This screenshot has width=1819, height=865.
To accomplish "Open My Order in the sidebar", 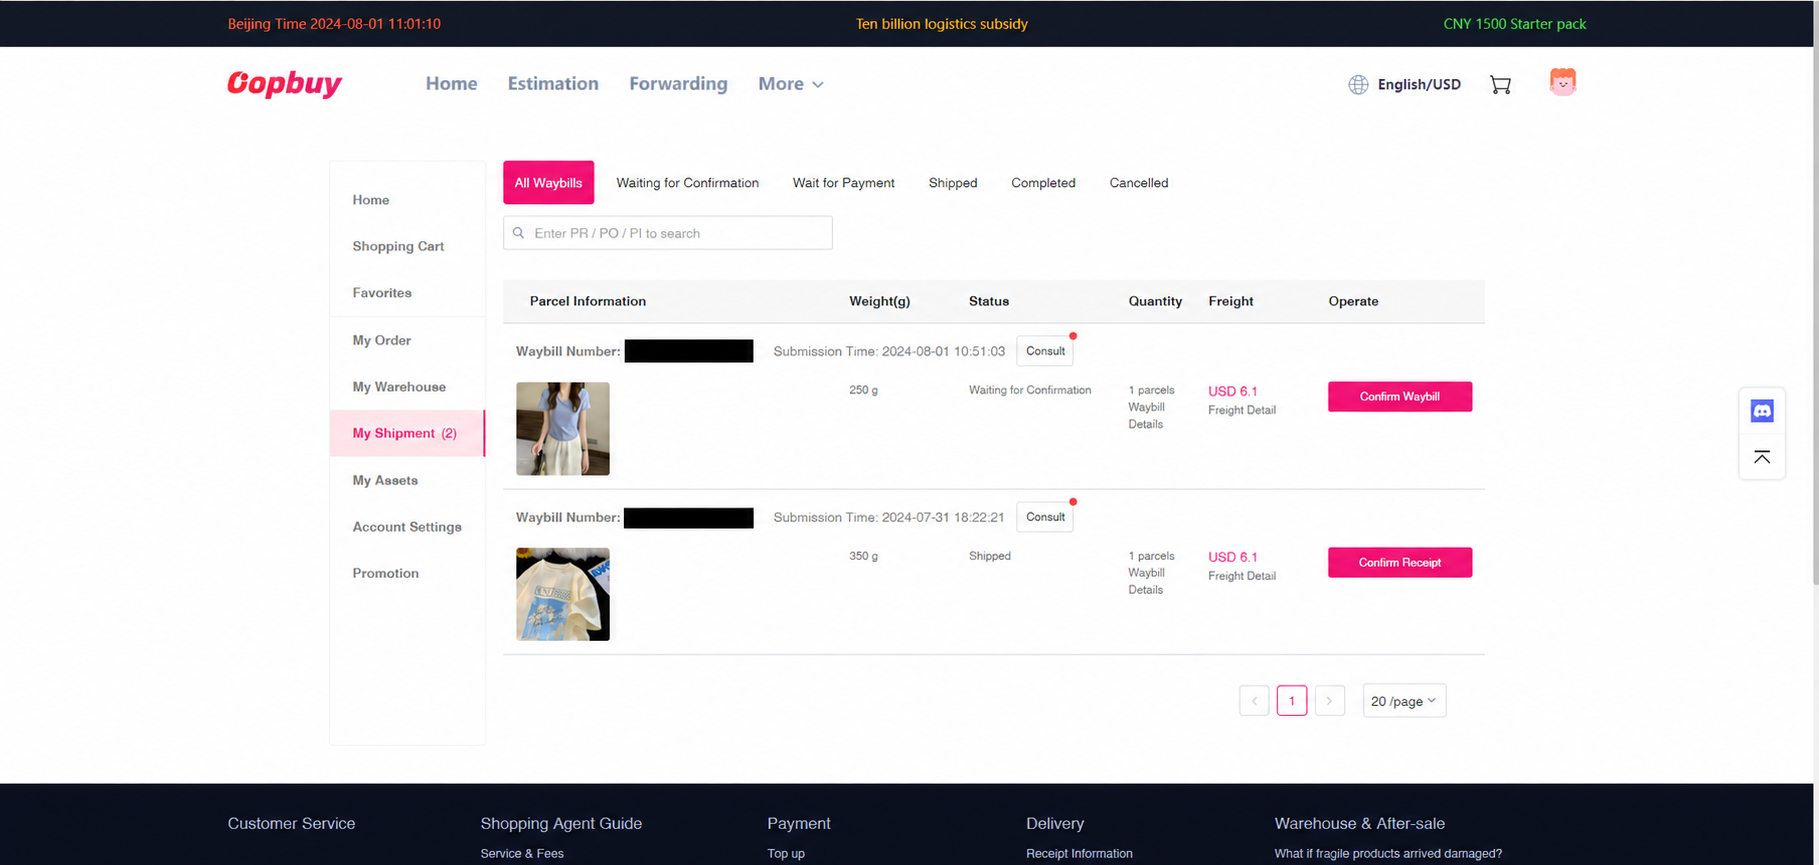I will pos(382,340).
